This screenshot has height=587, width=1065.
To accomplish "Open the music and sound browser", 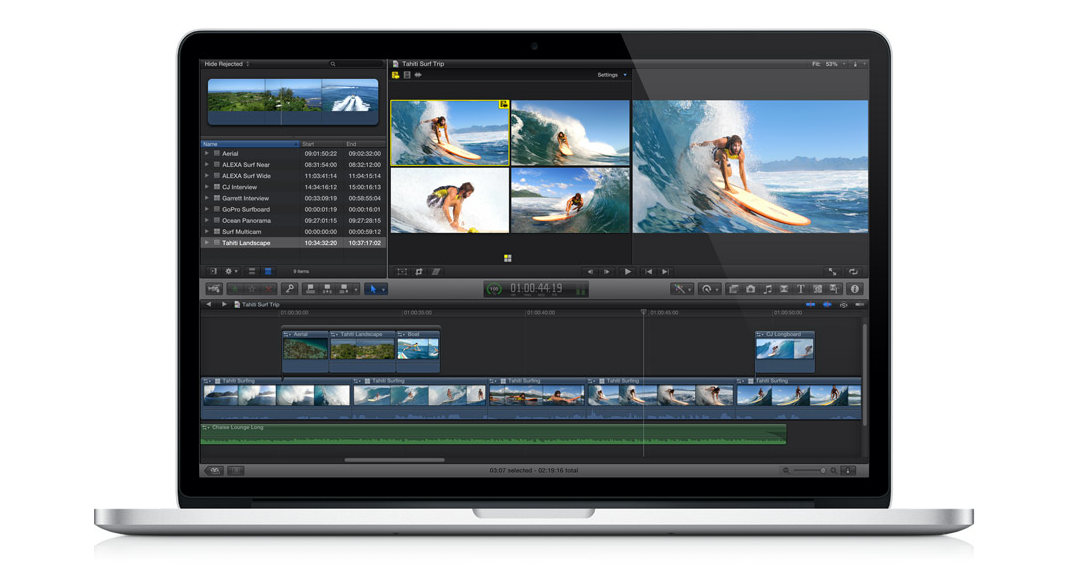I will [768, 289].
